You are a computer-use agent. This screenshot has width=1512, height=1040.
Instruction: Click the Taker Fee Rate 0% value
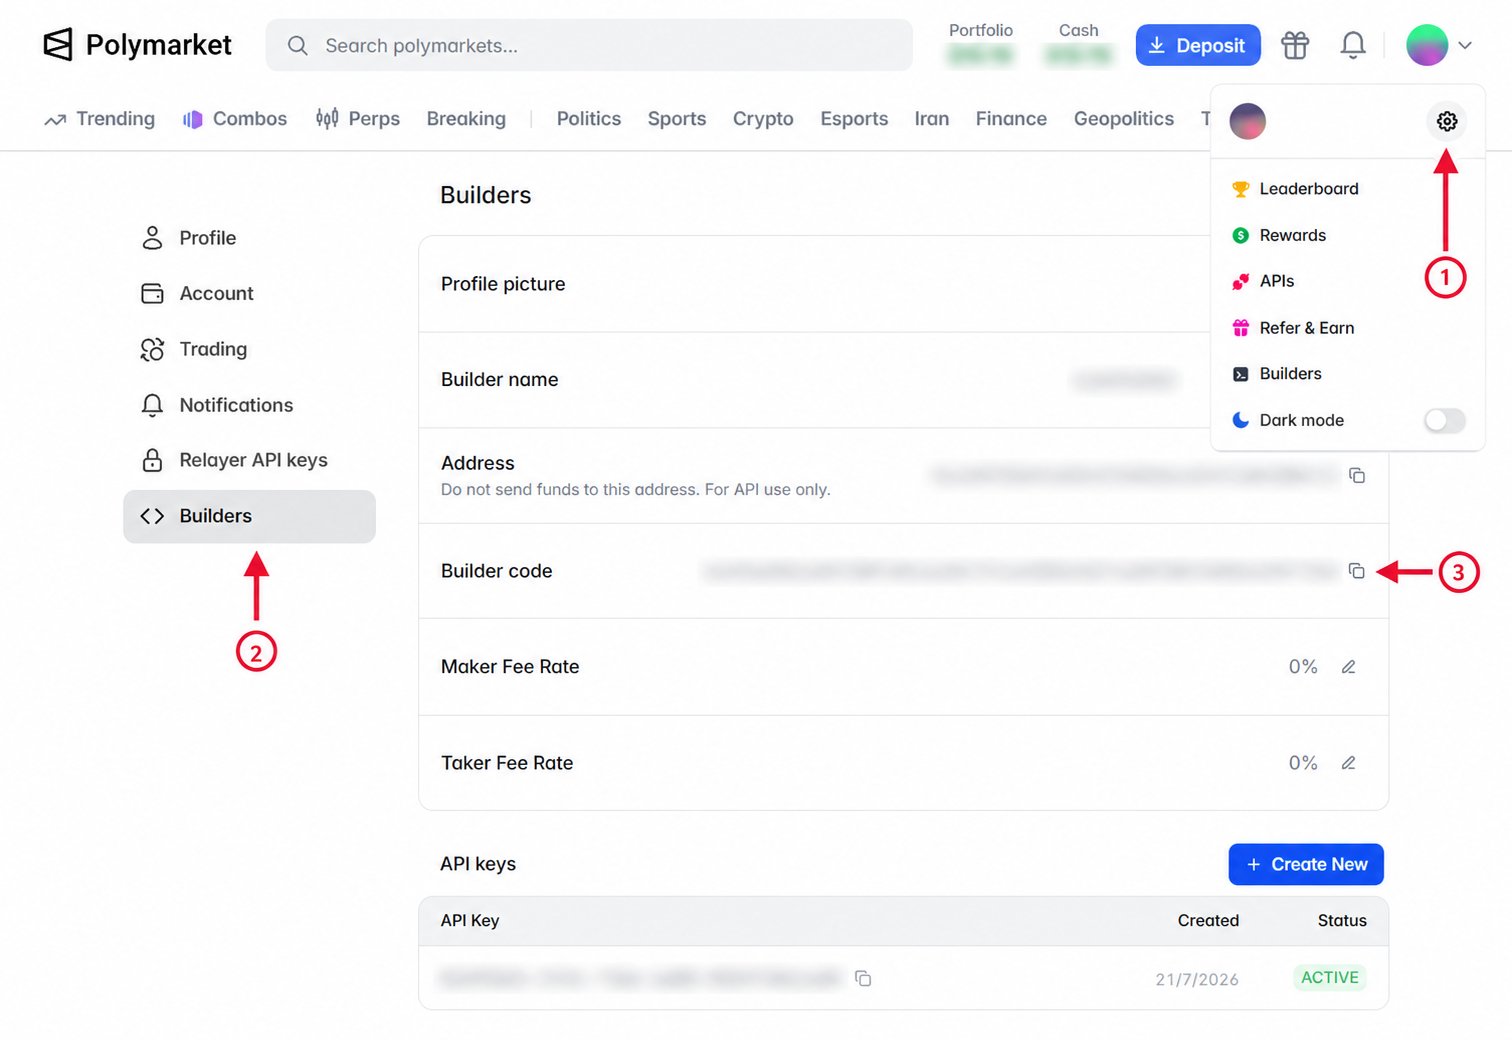[1303, 763]
